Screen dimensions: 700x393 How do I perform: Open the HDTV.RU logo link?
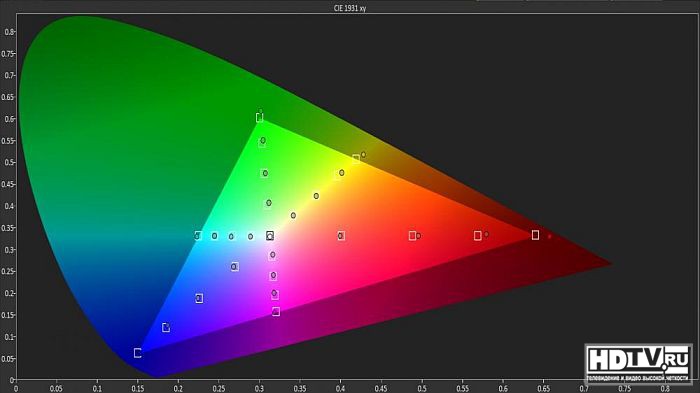(x=638, y=364)
